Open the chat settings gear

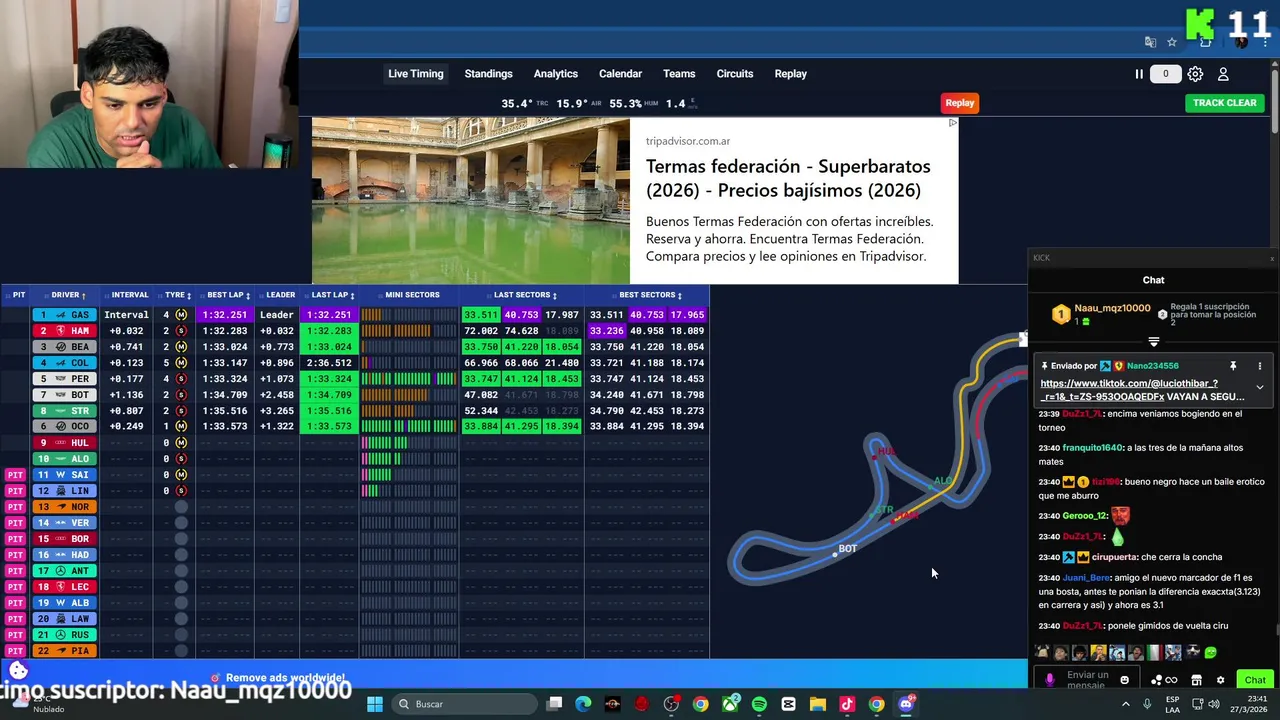point(1220,680)
